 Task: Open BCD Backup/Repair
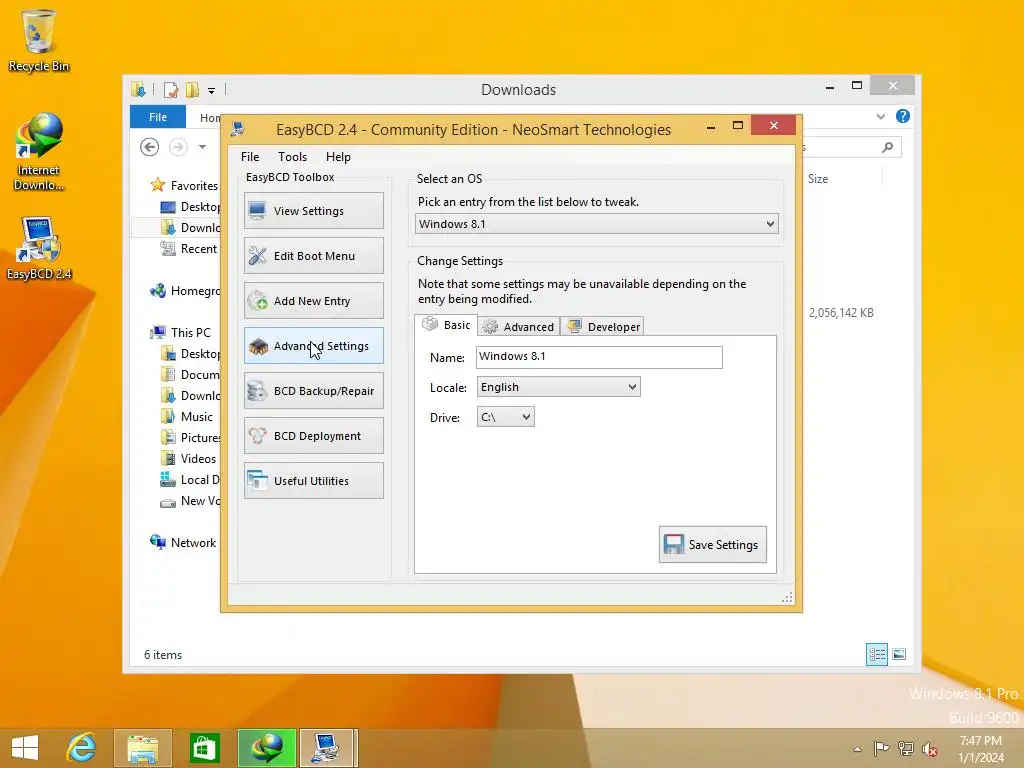[x=313, y=391]
